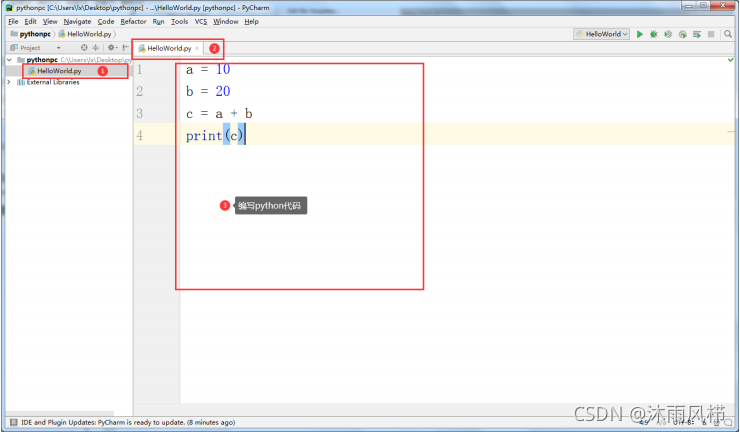The width and height of the screenshot is (740, 432).
Task: Click the concurrency diagram run icon
Action: click(x=697, y=34)
